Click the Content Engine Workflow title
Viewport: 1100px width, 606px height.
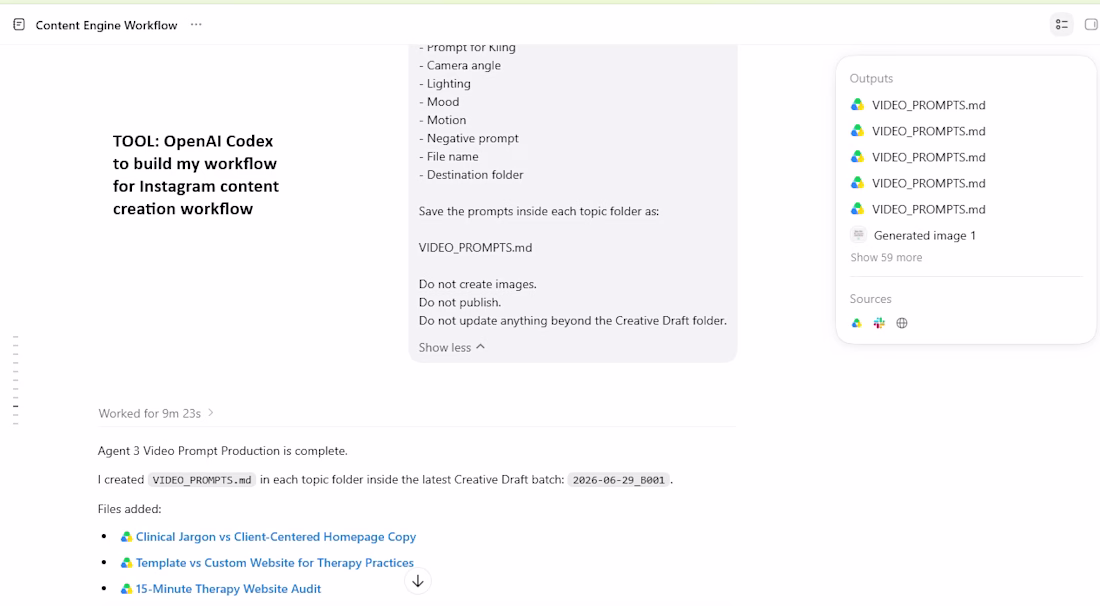tap(107, 25)
